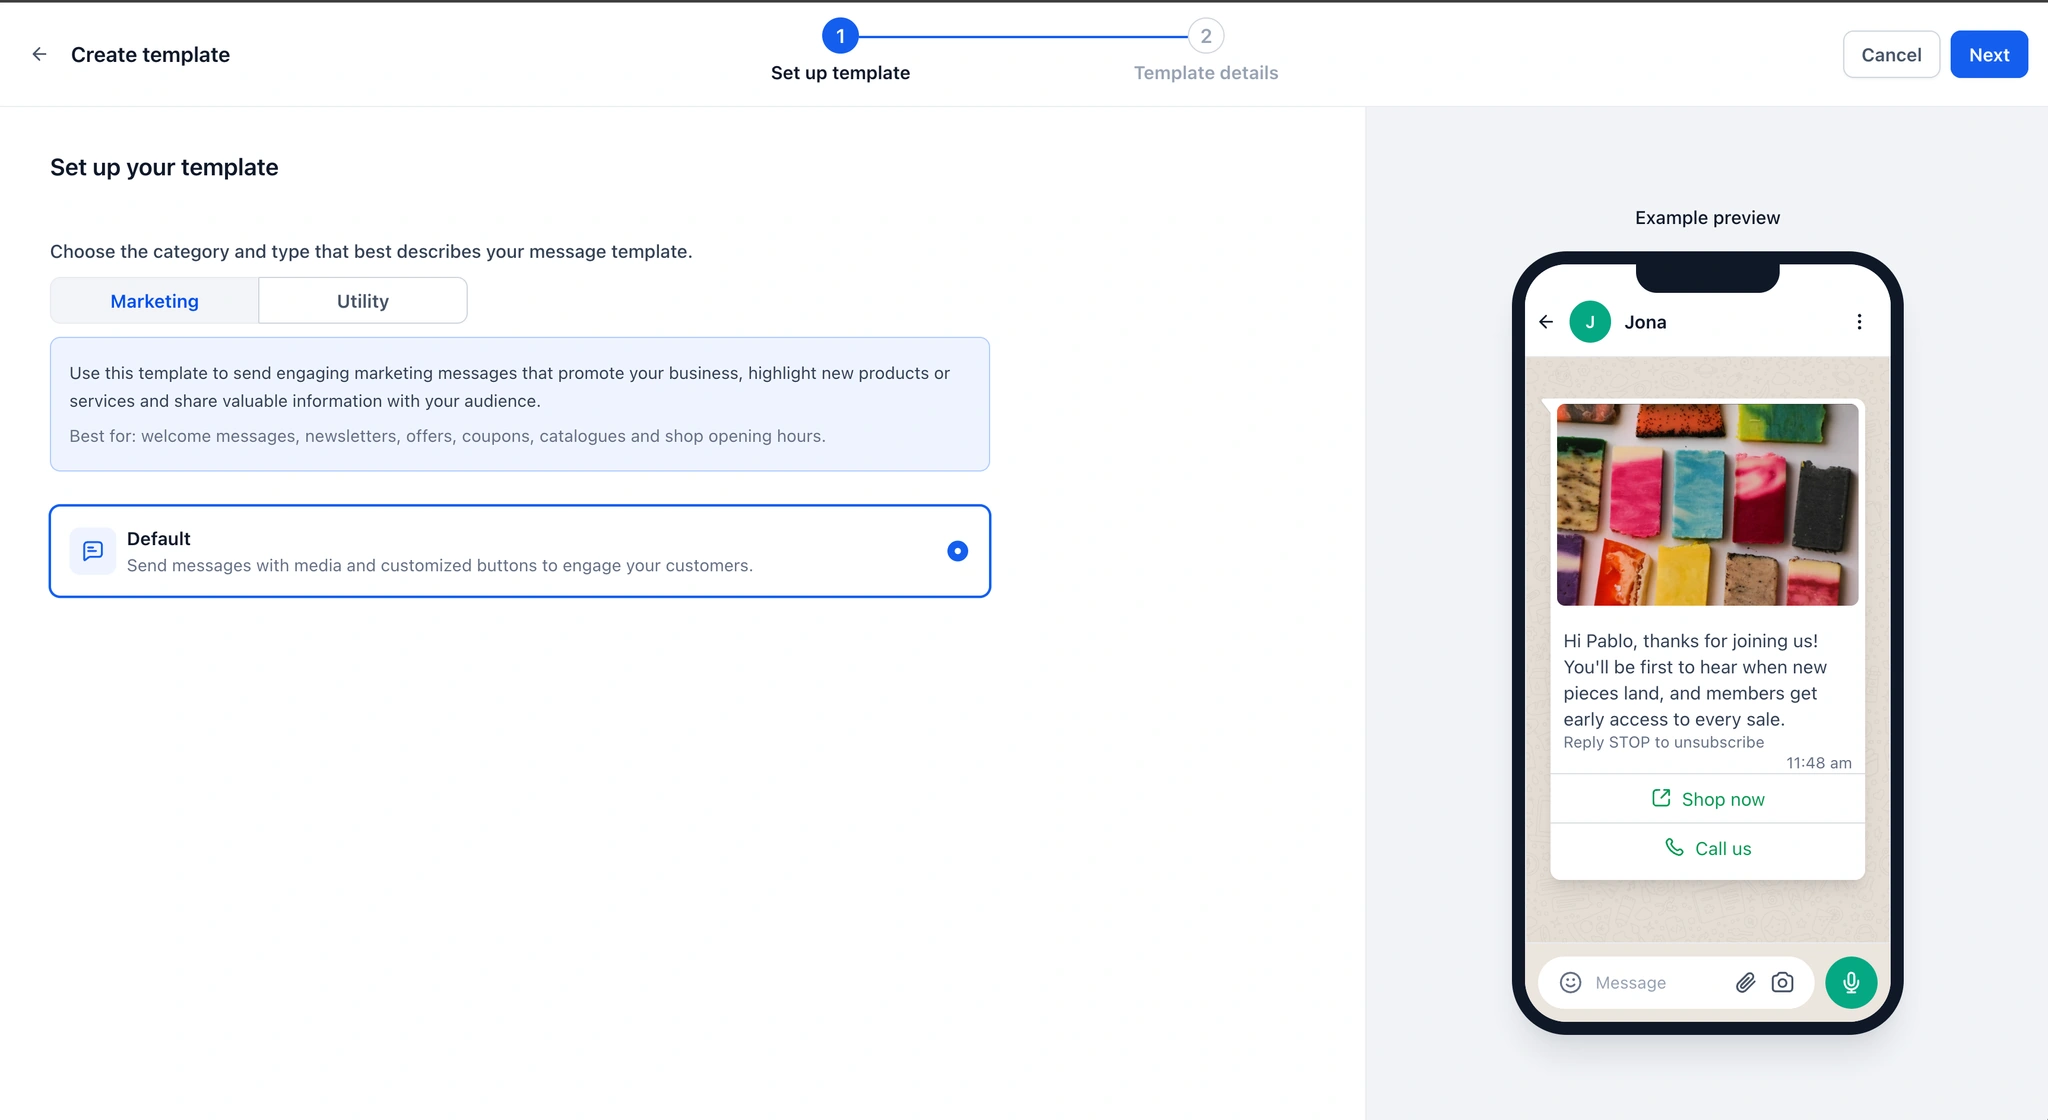Tap the back arrow in the phone preview

tap(1546, 322)
